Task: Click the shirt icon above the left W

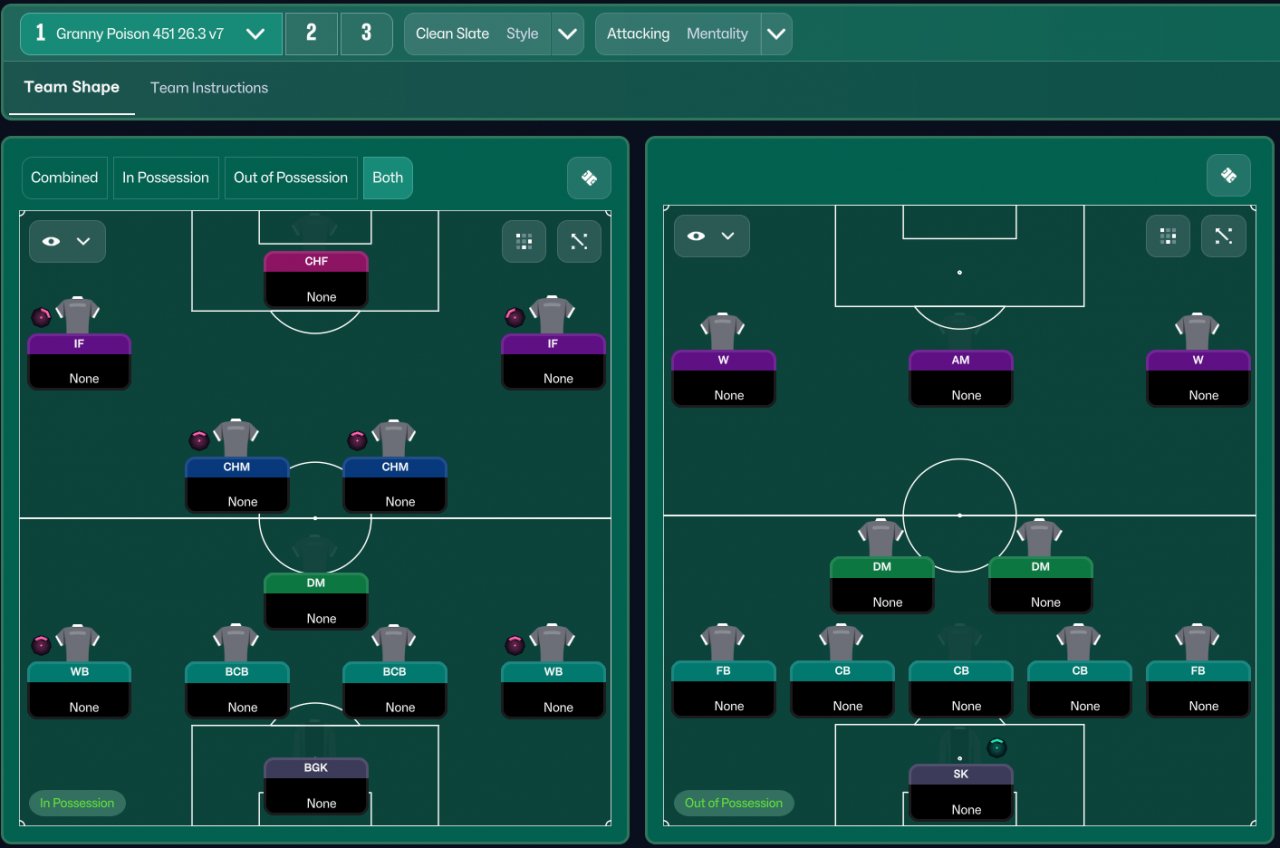Action: 723,332
